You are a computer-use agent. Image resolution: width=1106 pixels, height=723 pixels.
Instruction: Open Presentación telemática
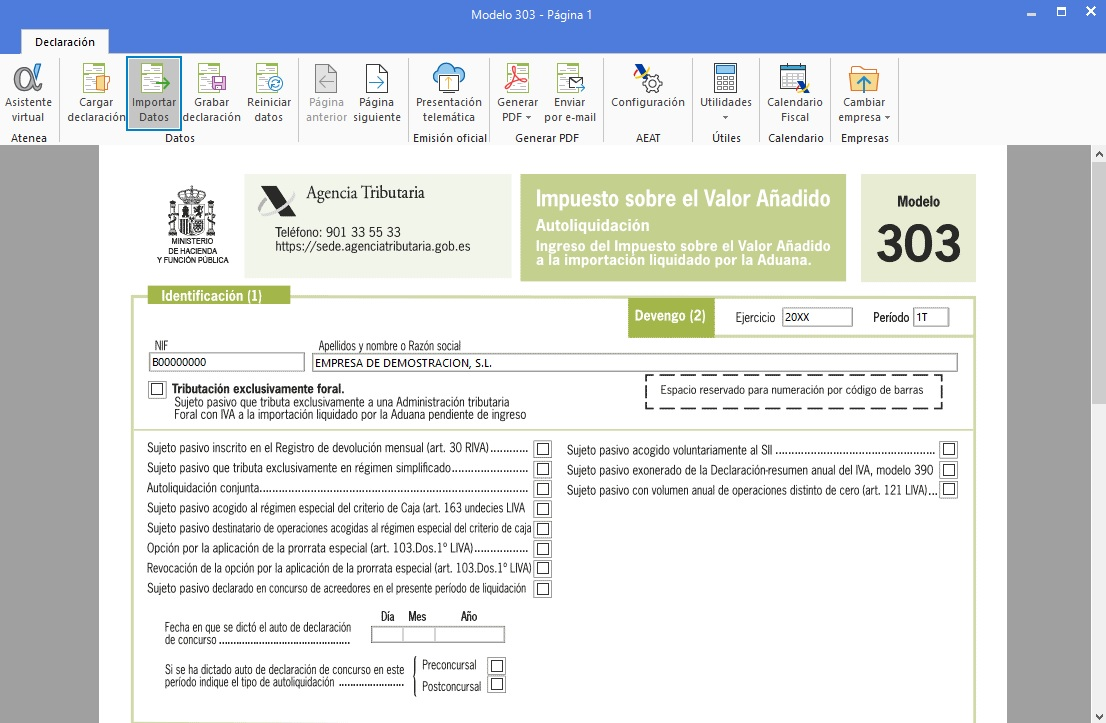(x=449, y=92)
